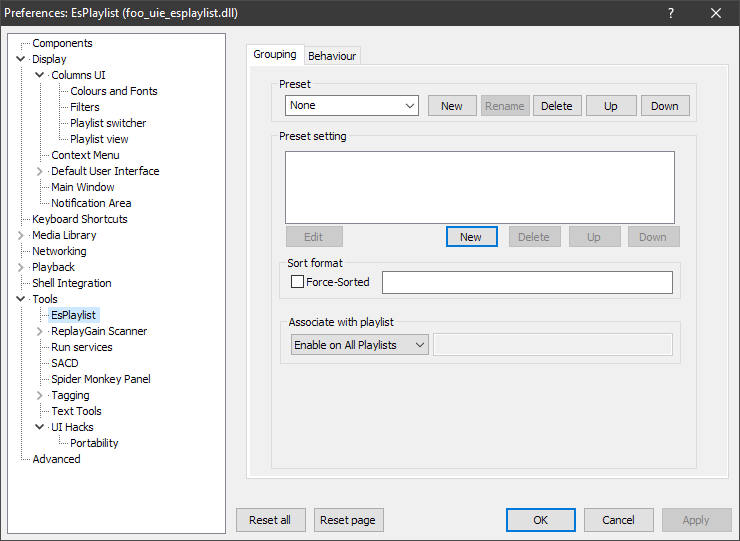740x541 pixels.
Task: Click New button in Preset group
Action: [452, 106]
